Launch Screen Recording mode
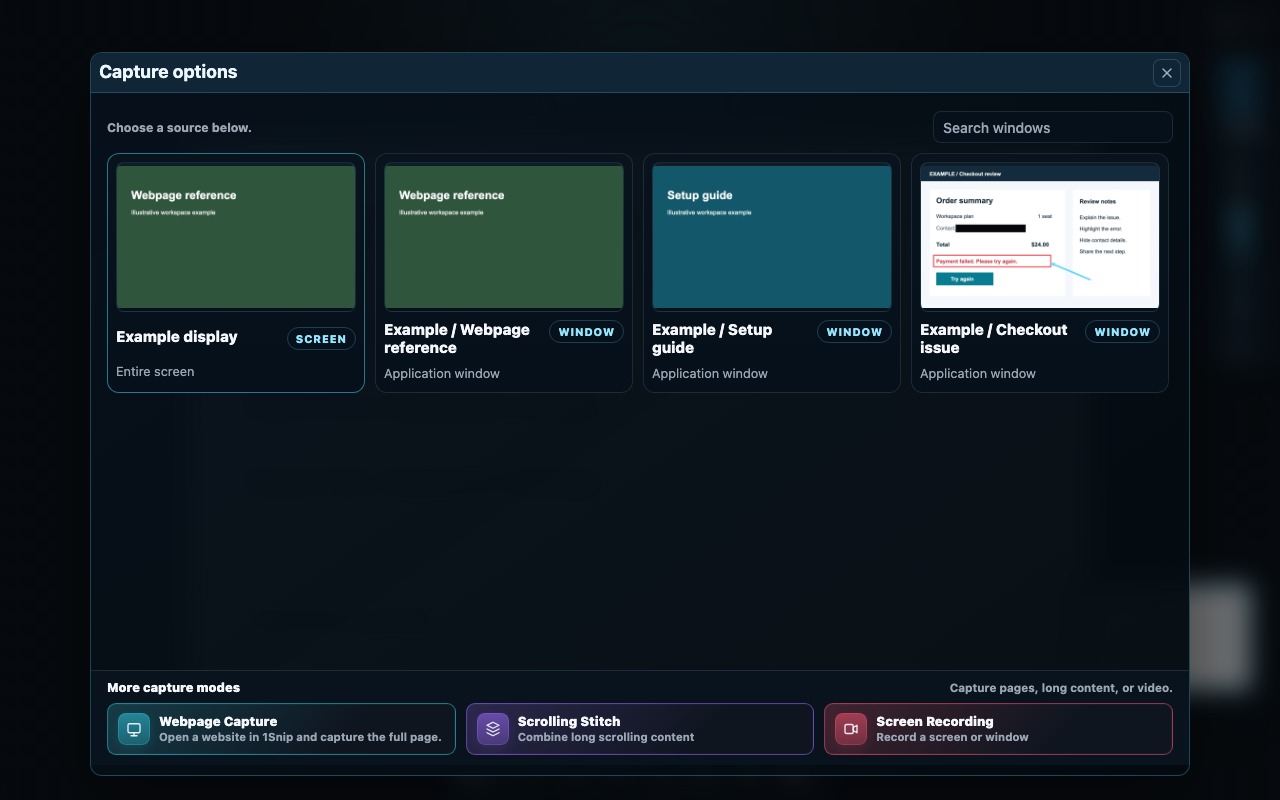Viewport: 1280px width, 800px height. click(998, 729)
